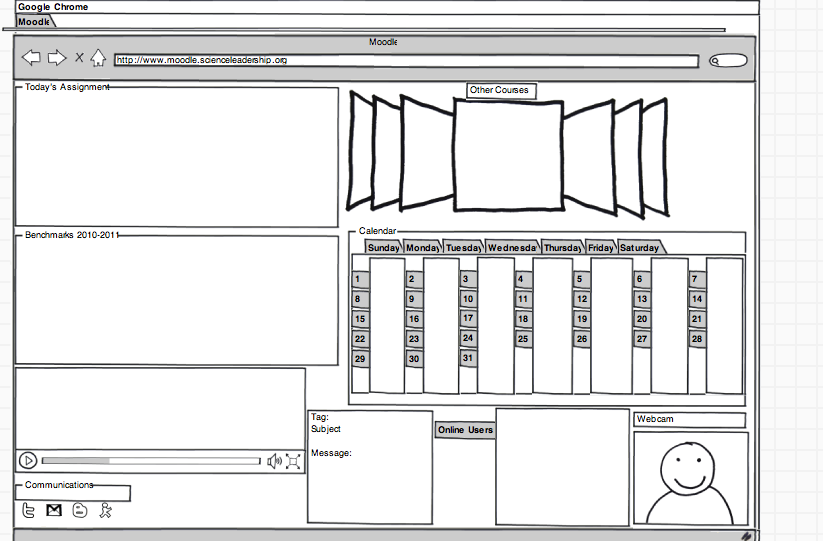Screen dimensions: 823x541
Task: Click the video progress bar
Action: (150, 461)
